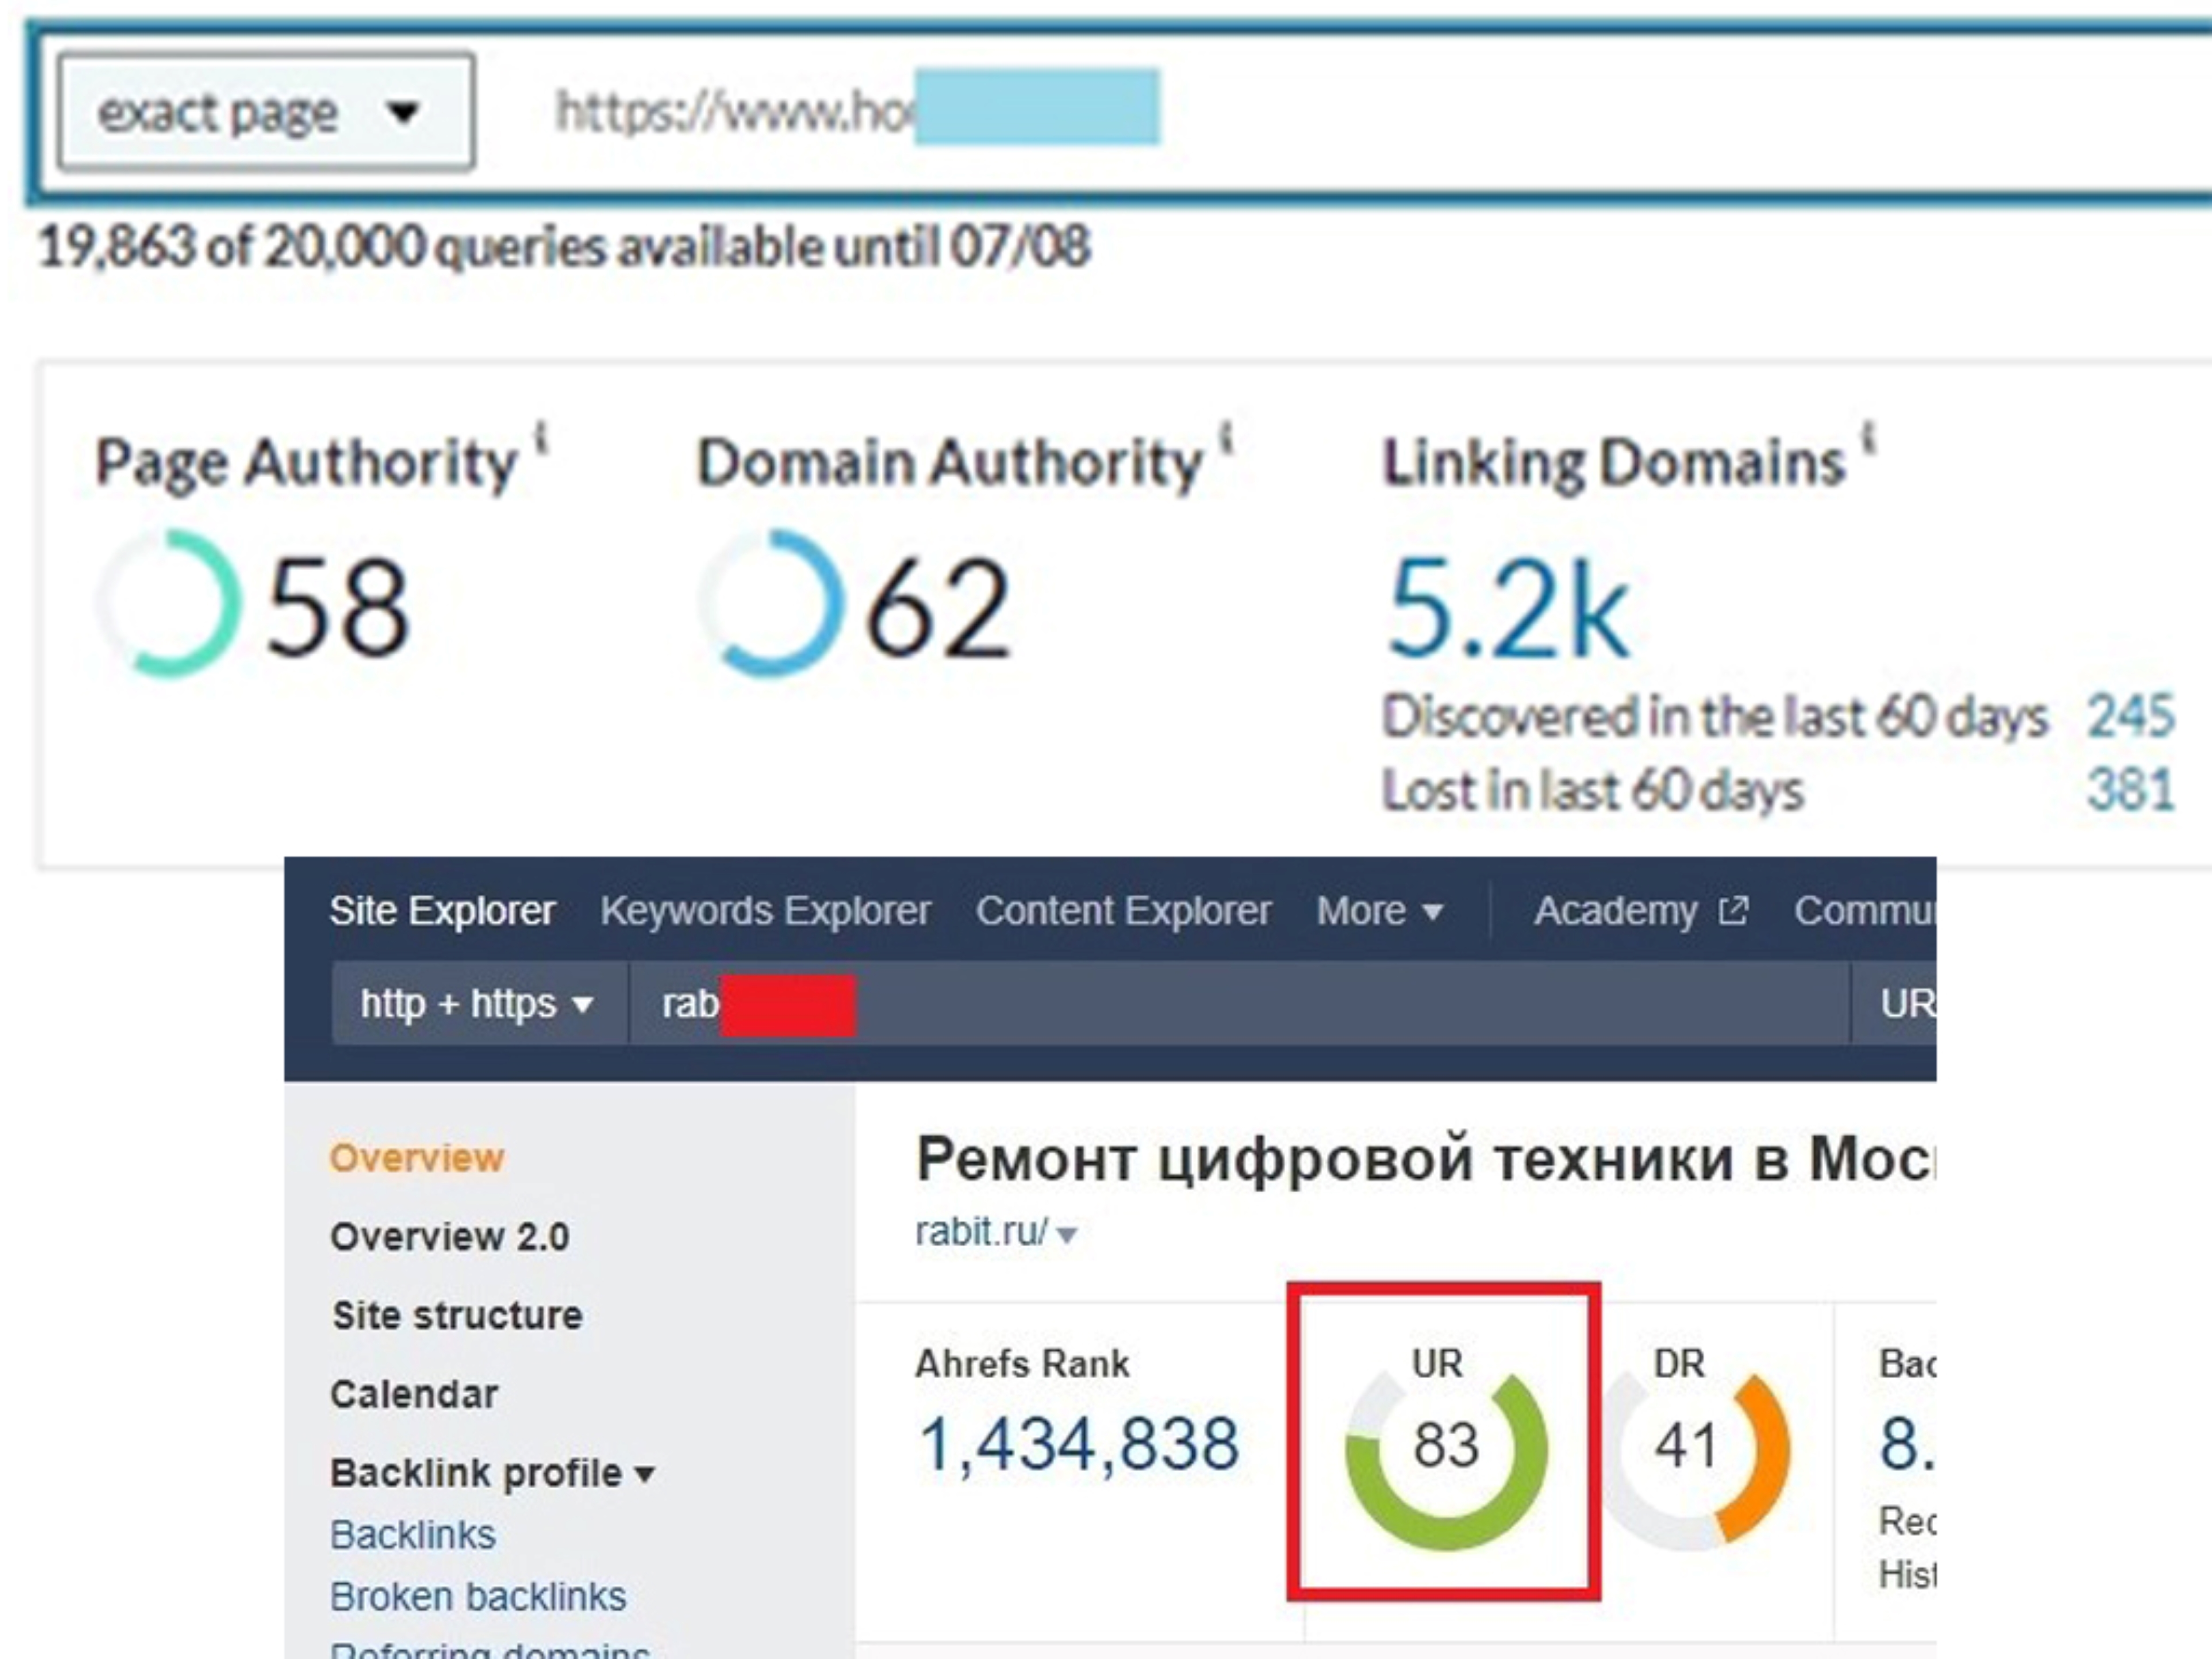Switch to Keywords Explorer tab
This screenshot has width=2212, height=1659.
[x=765, y=911]
